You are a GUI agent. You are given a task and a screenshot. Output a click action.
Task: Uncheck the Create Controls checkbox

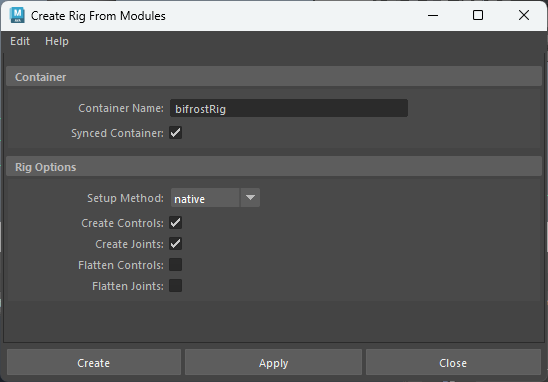175,223
